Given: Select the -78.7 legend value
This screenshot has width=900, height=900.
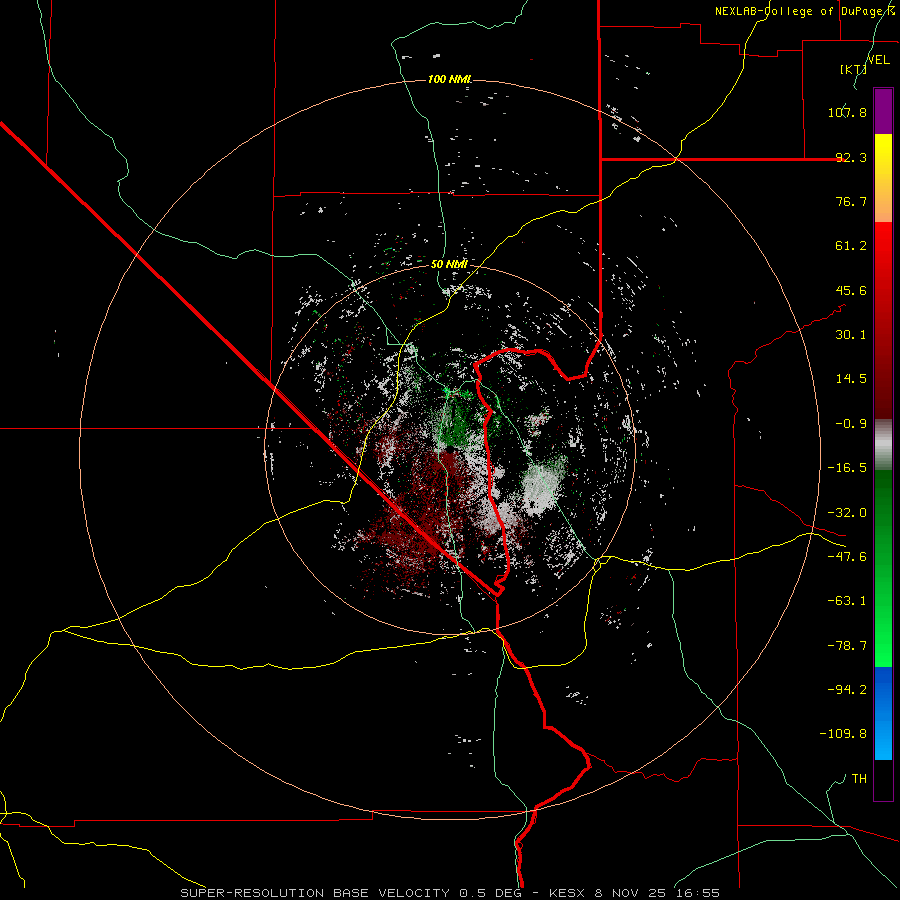Looking at the screenshot, I should (847, 646).
